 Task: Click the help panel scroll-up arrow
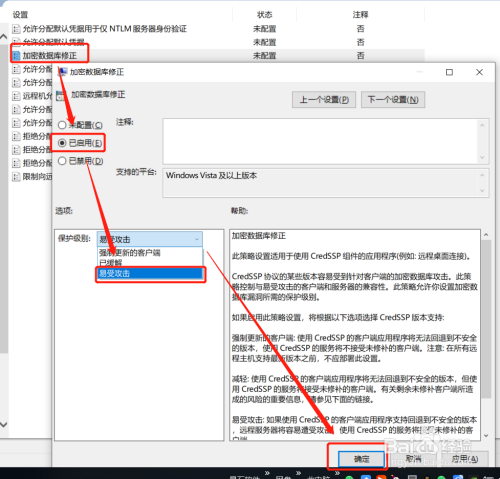tap(486, 235)
